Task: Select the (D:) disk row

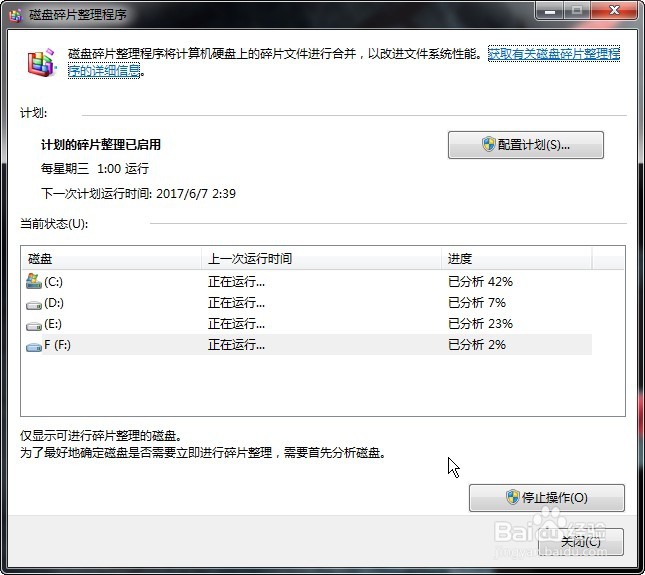Action: [309, 303]
